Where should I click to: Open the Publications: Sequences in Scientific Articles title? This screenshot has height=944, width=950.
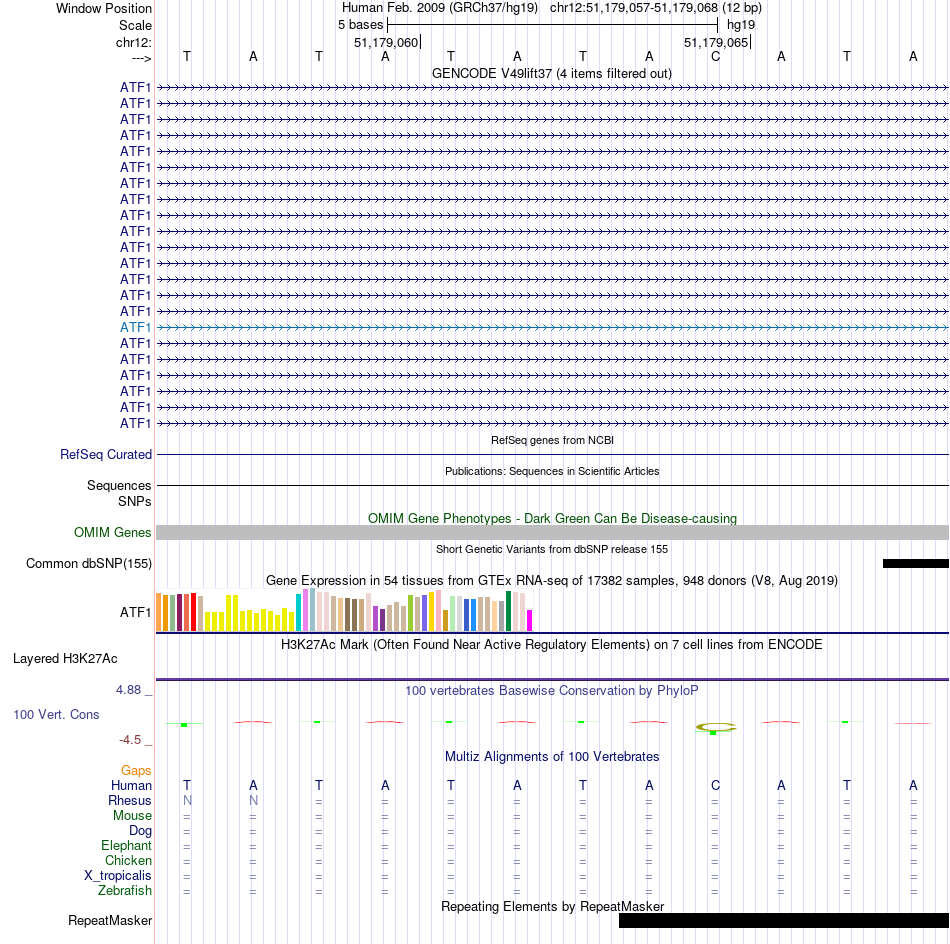[552, 471]
